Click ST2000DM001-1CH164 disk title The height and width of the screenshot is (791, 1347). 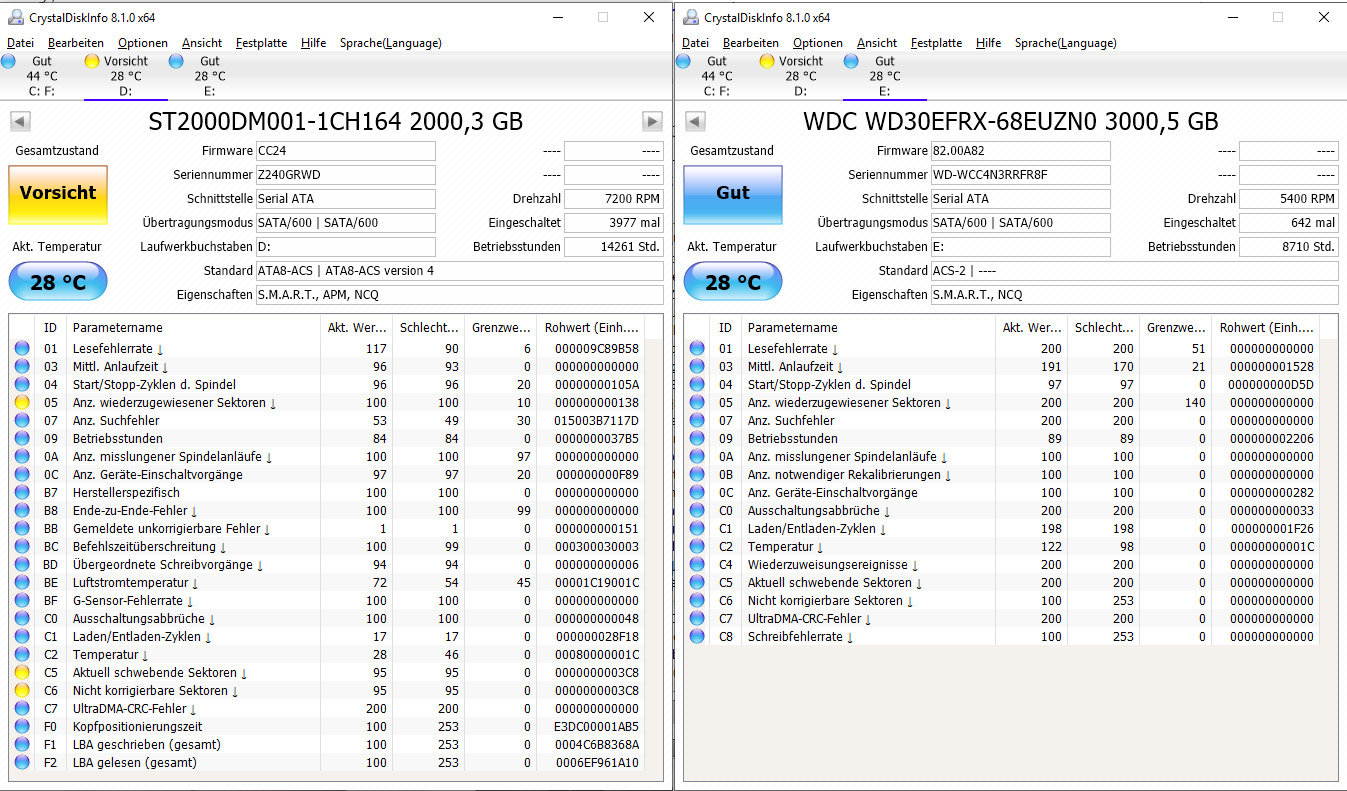pos(336,122)
